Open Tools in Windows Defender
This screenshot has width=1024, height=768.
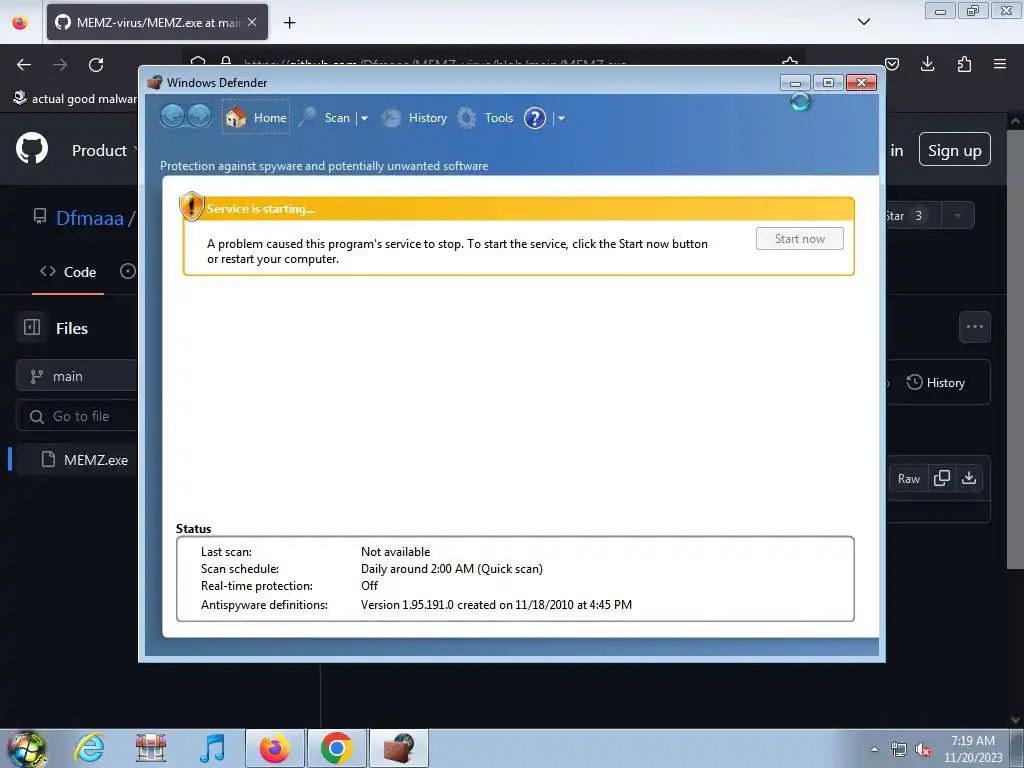485,118
